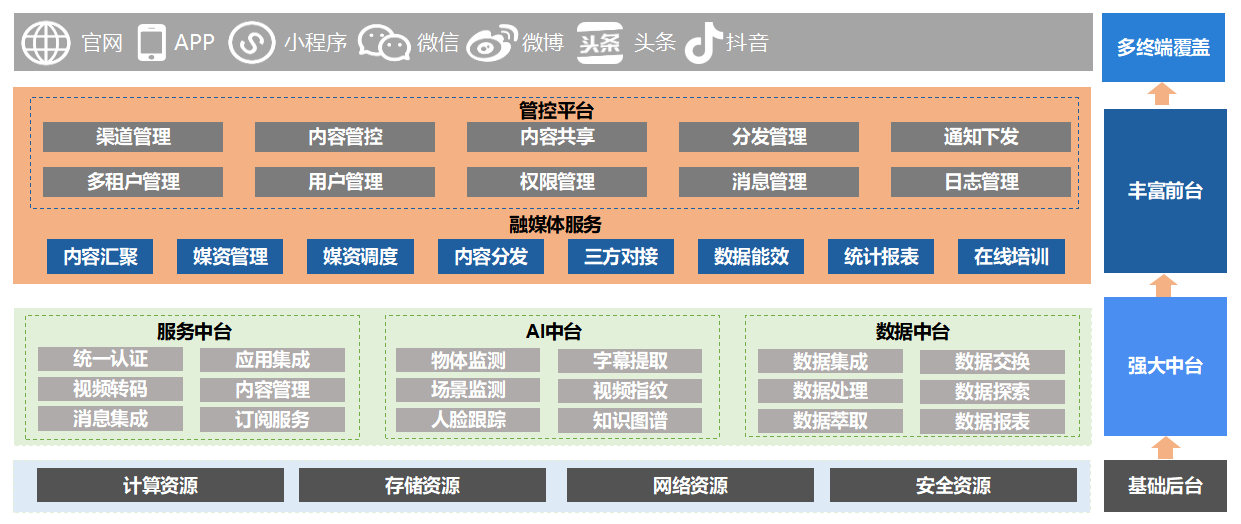Click the 管控平台 heading

[x=556, y=110]
